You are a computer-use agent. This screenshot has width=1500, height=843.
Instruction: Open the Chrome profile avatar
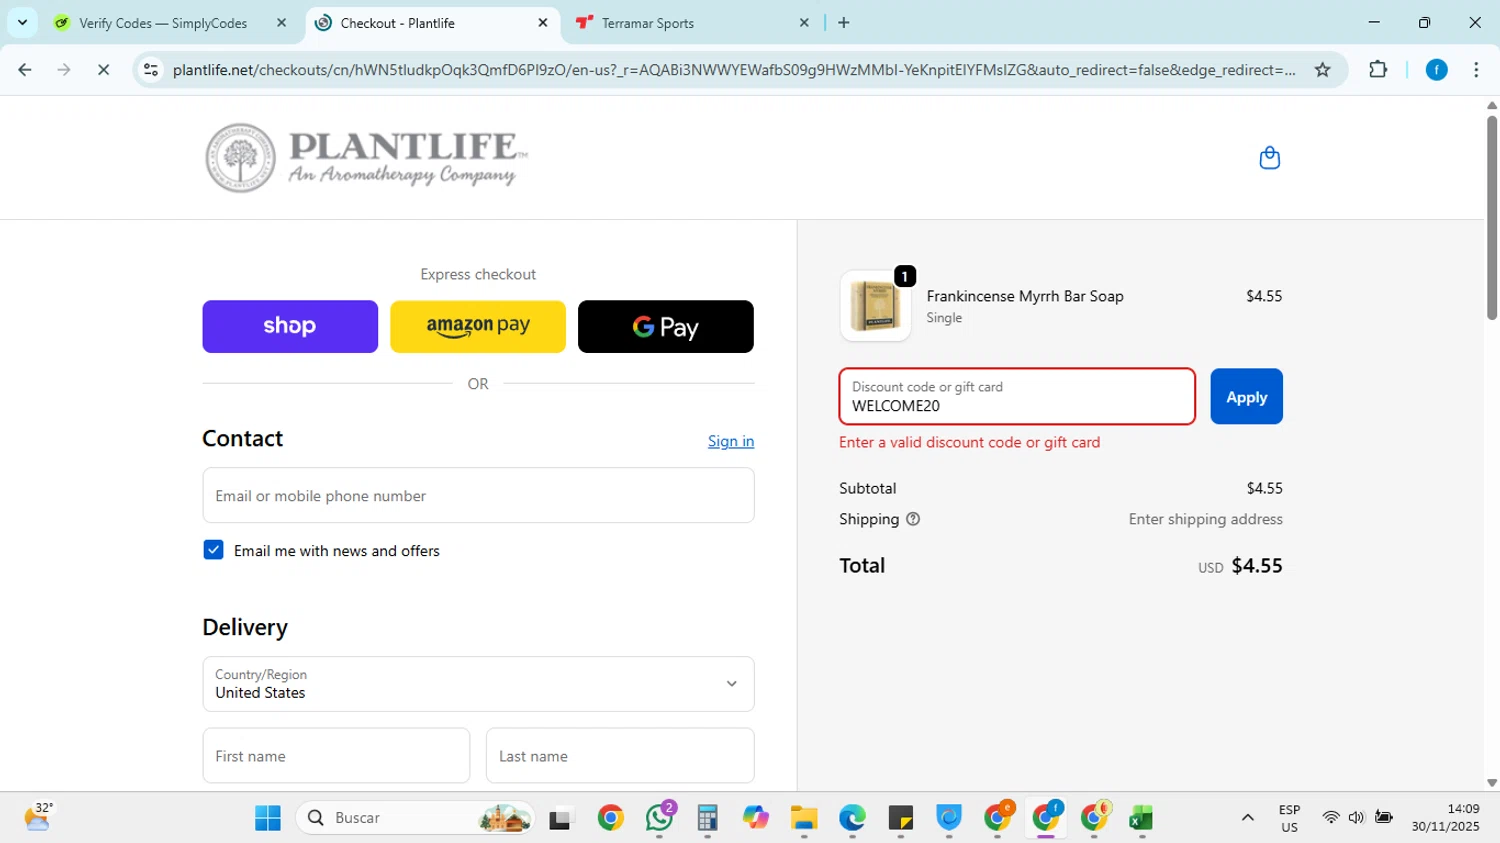pyautogui.click(x=1436, y=70)
